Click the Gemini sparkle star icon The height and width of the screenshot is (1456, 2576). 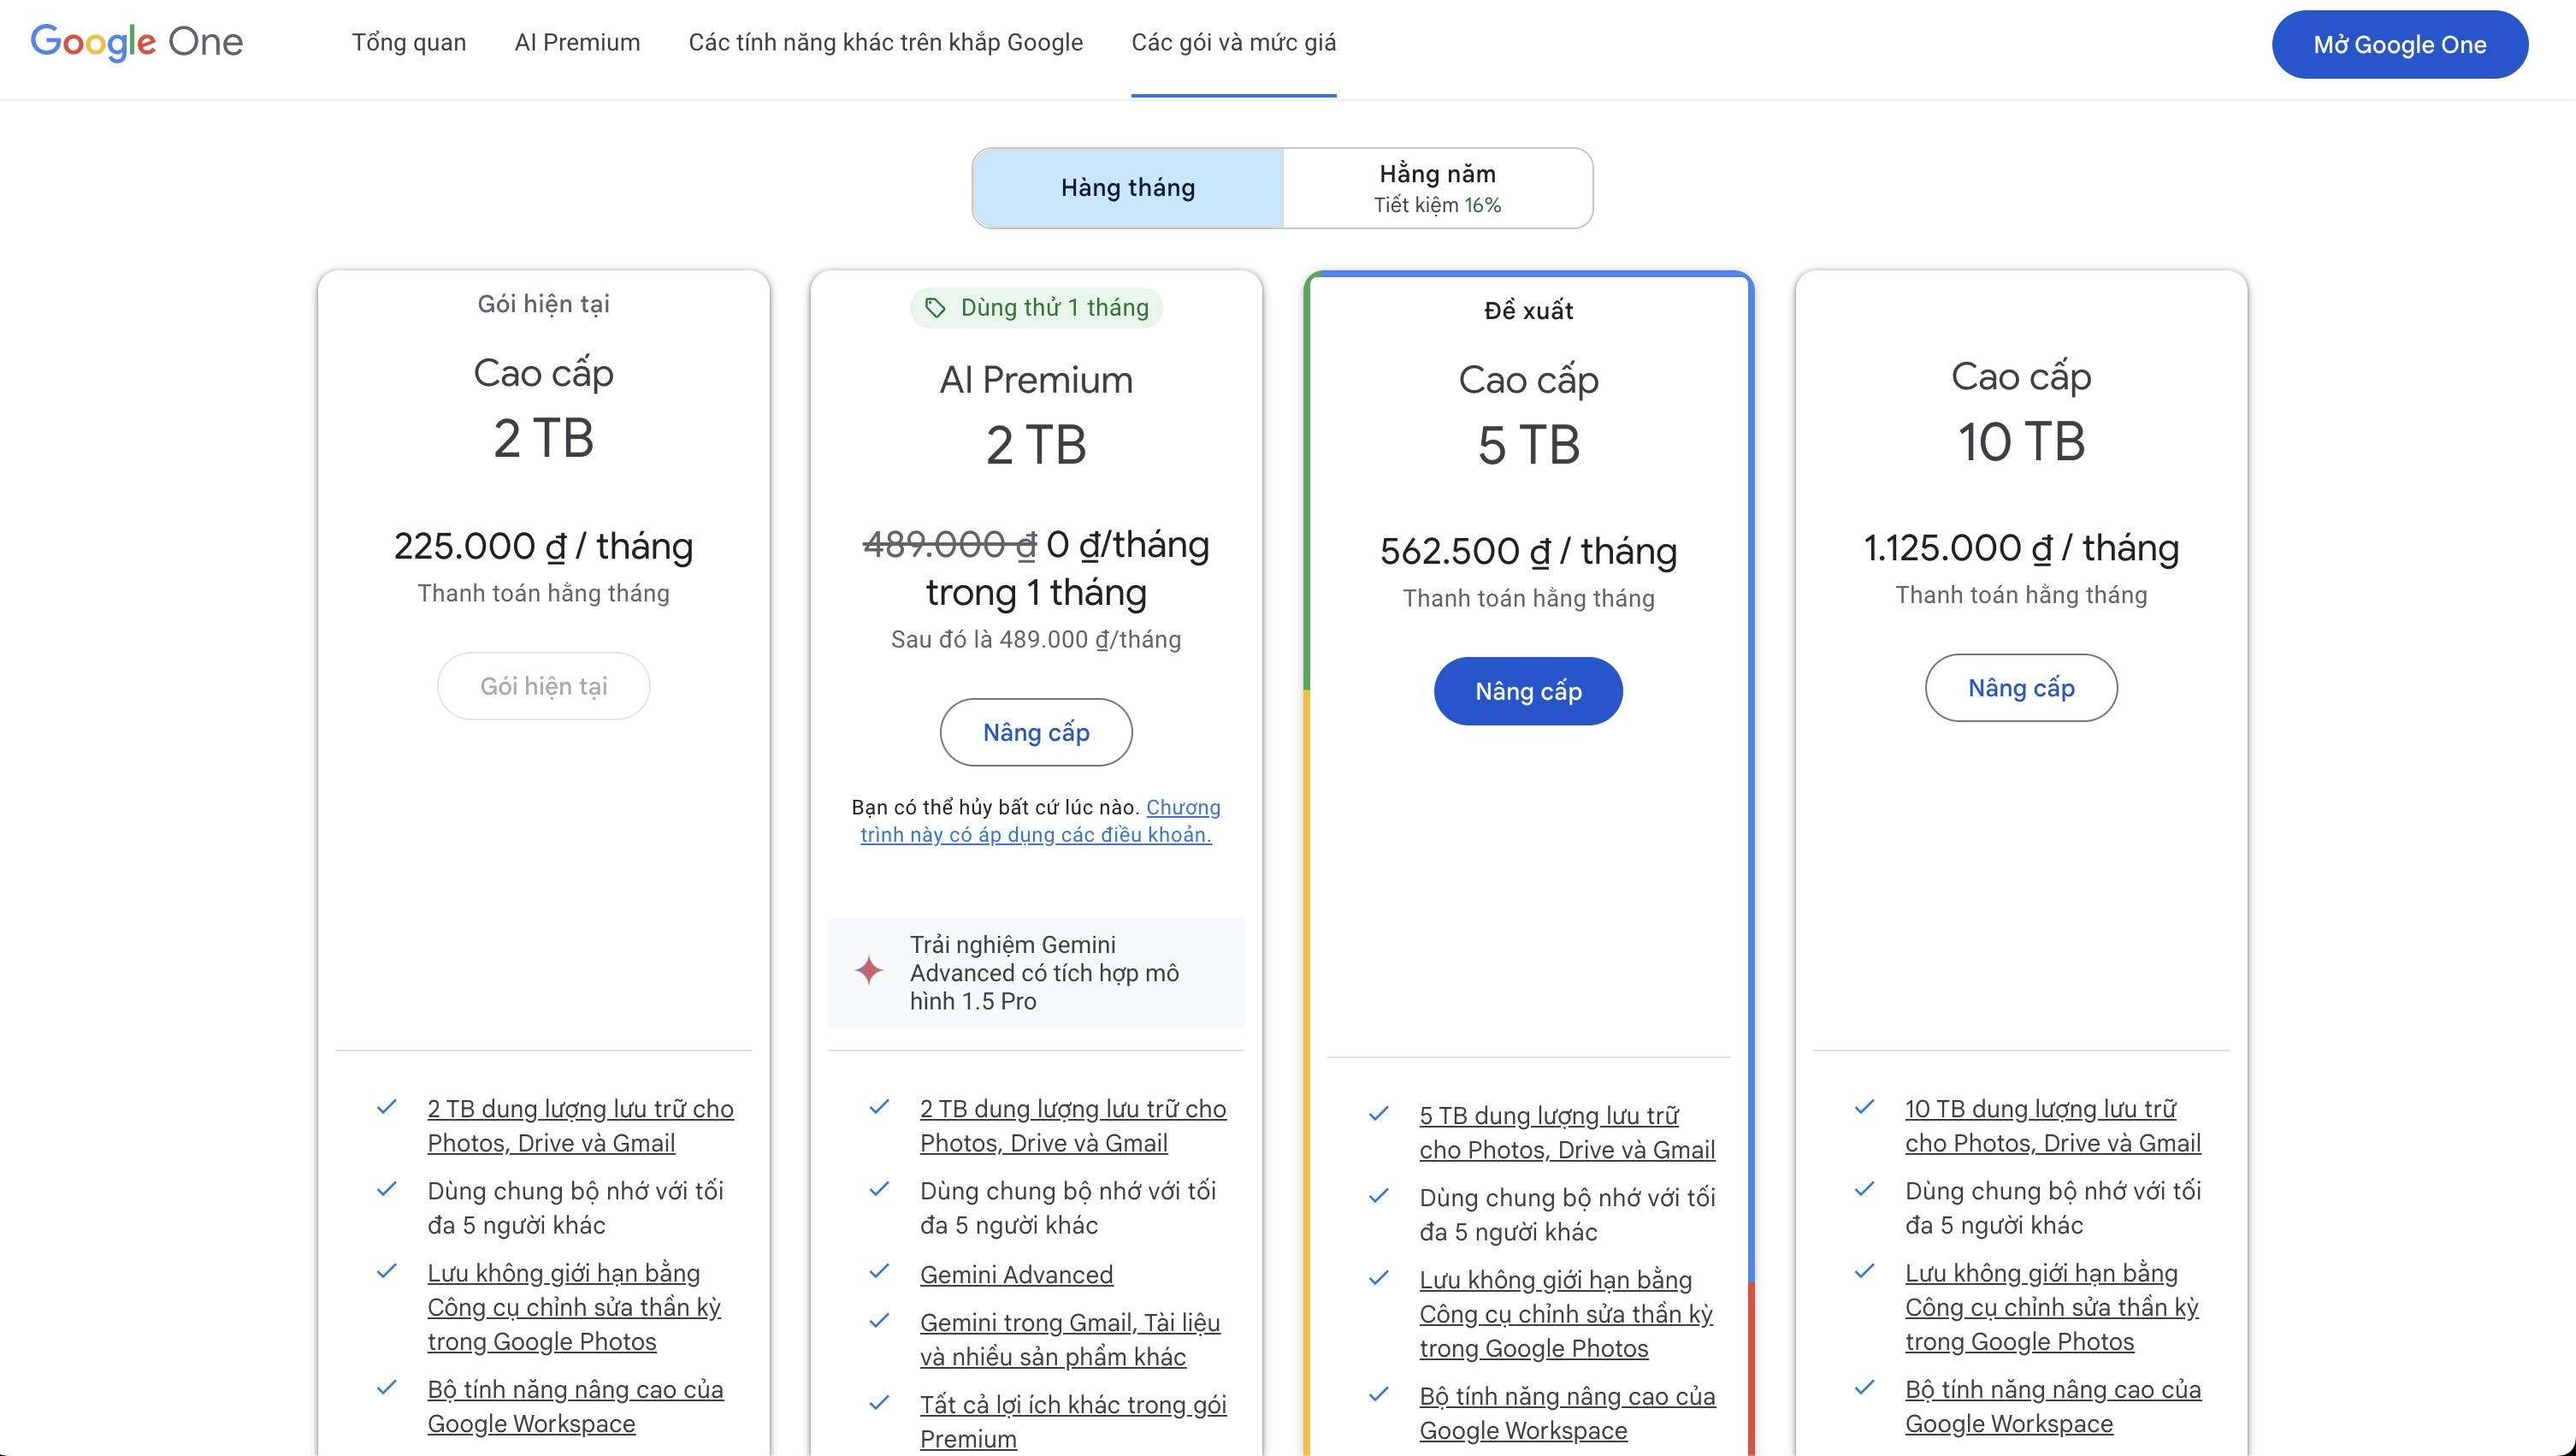tap(869, 969)
